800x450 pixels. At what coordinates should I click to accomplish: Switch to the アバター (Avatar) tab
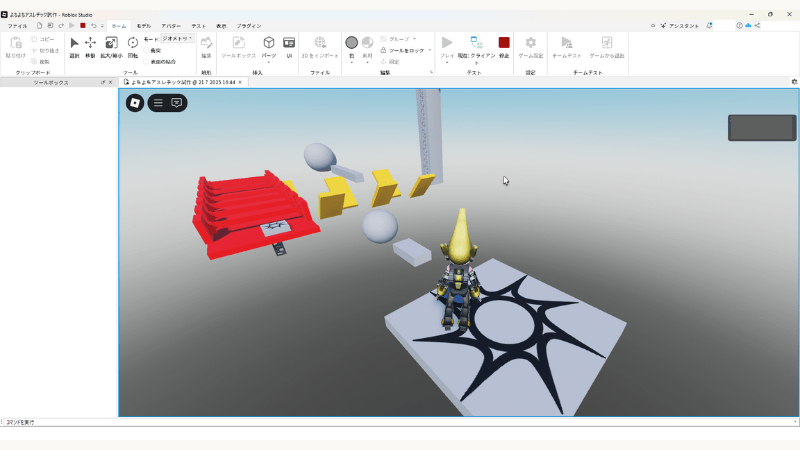pos(171,26)
